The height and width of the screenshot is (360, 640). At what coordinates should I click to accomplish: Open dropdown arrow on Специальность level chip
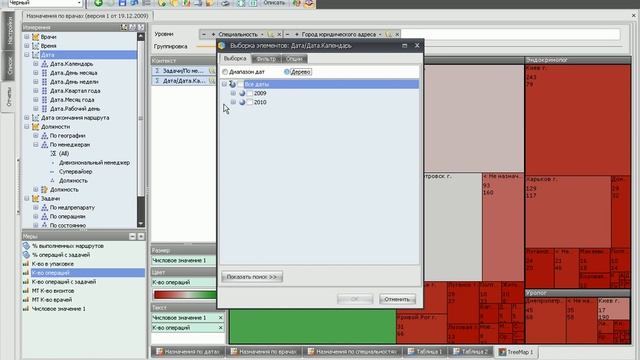point(262,34)
